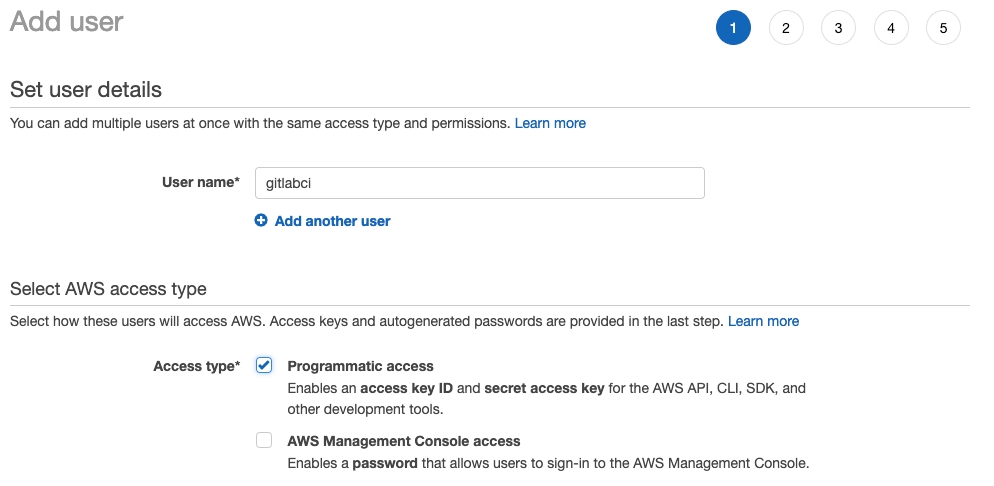Click the Programmatic access label text

(360, 366)
